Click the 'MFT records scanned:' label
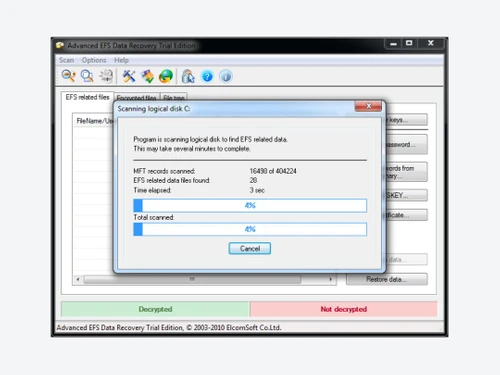500x375 pixels. coord(164,171)
